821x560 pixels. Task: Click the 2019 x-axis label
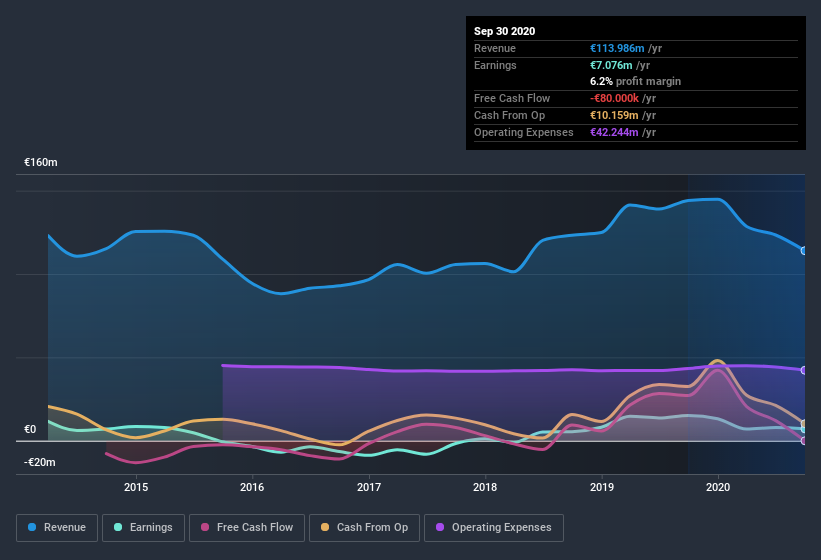pos(602,487)
